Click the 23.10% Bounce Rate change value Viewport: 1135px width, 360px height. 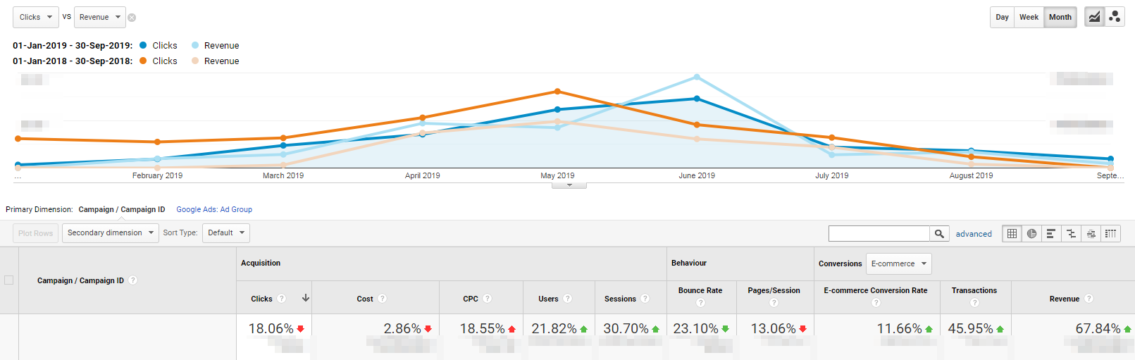point(697,328)
